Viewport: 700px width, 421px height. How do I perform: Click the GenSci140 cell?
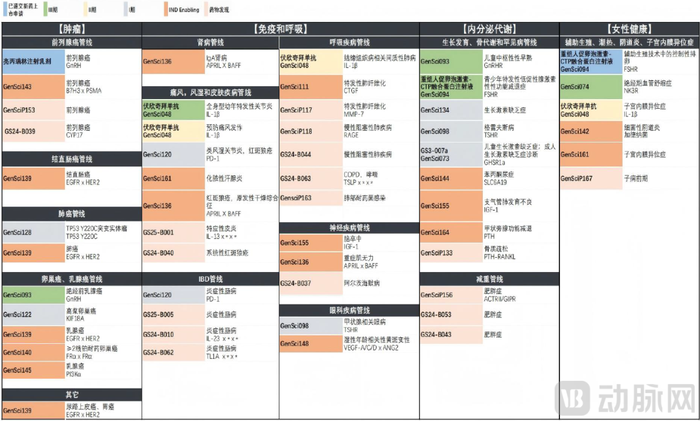[33, 352]
